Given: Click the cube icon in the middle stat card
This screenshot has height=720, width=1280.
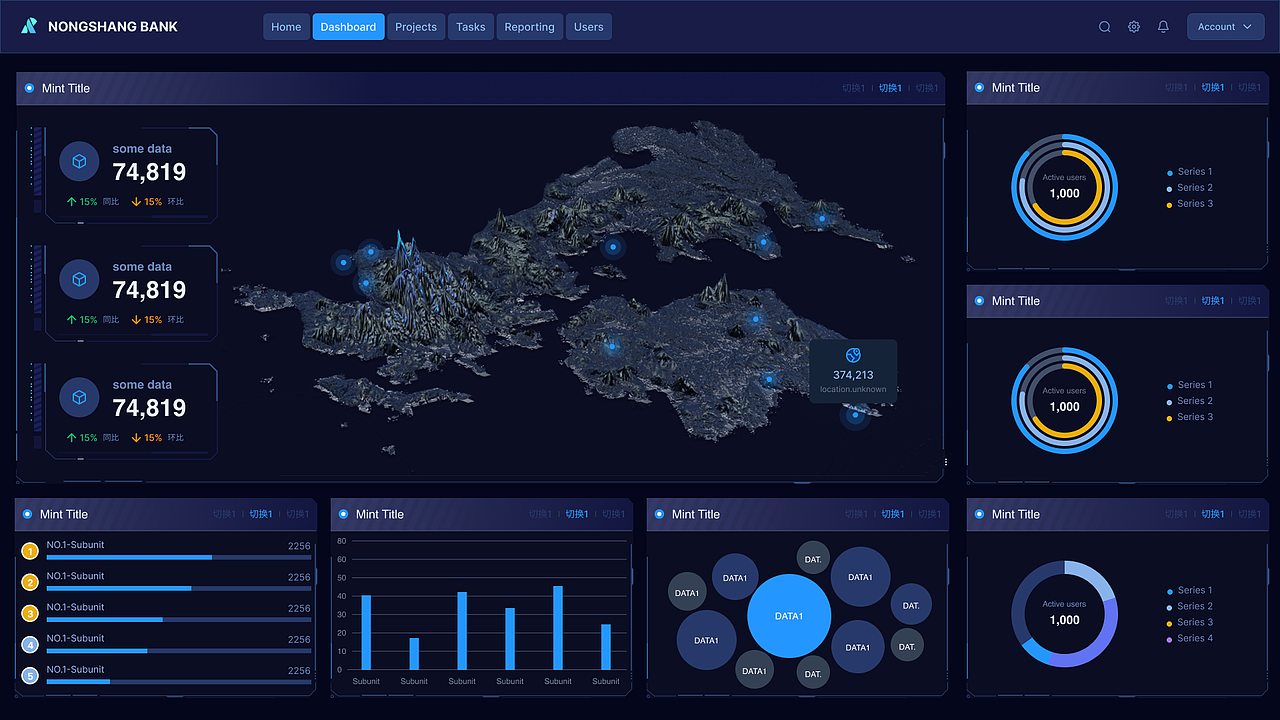Looking at the screenshot, I should (79, 279).
